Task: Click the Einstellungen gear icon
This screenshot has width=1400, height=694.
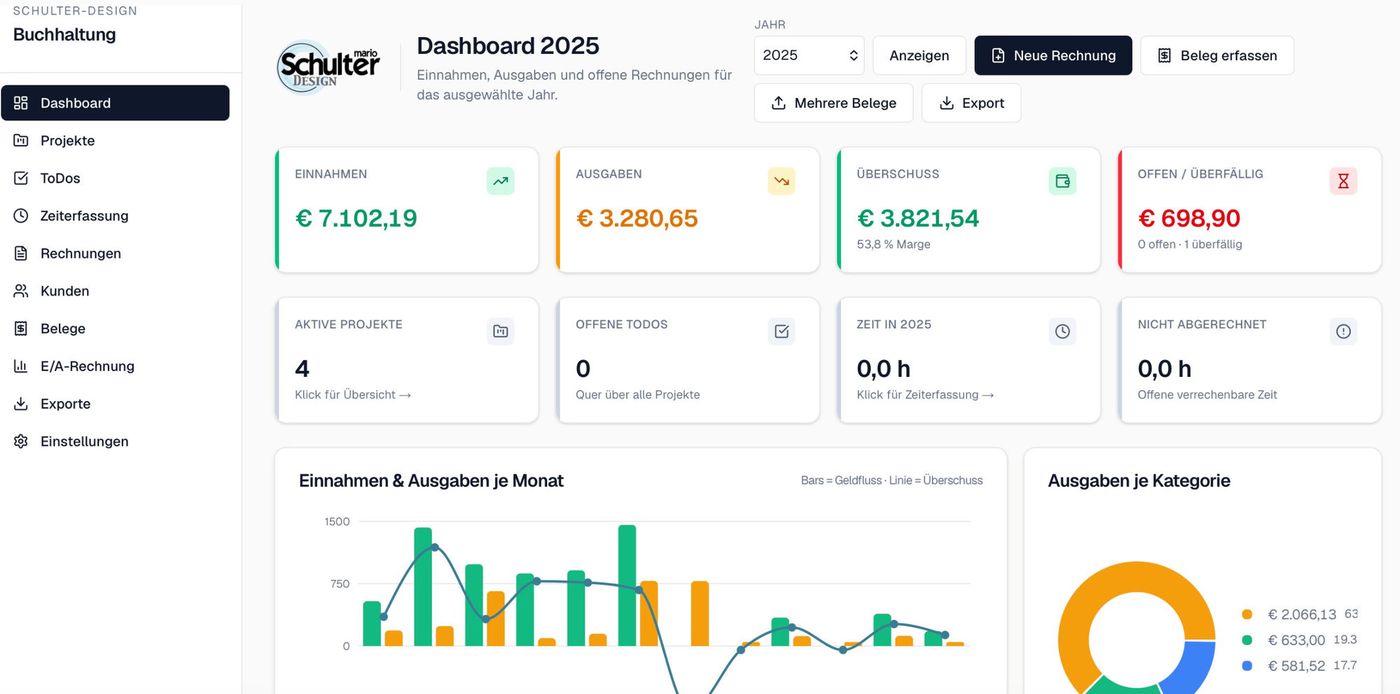Action: click(x=21, y=441)
